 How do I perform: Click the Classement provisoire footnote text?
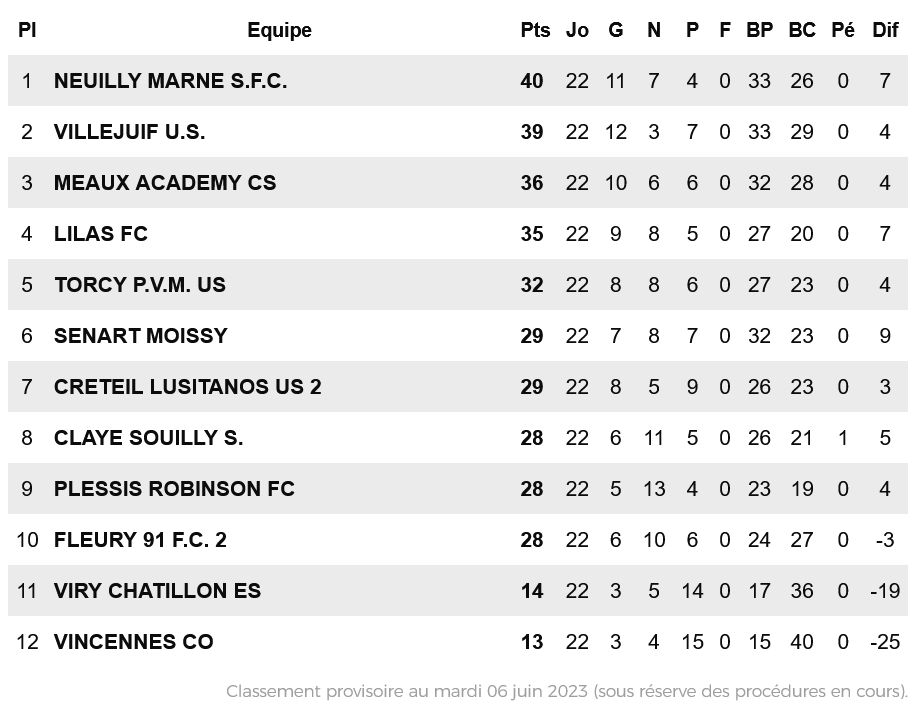[x=567, y=692]
